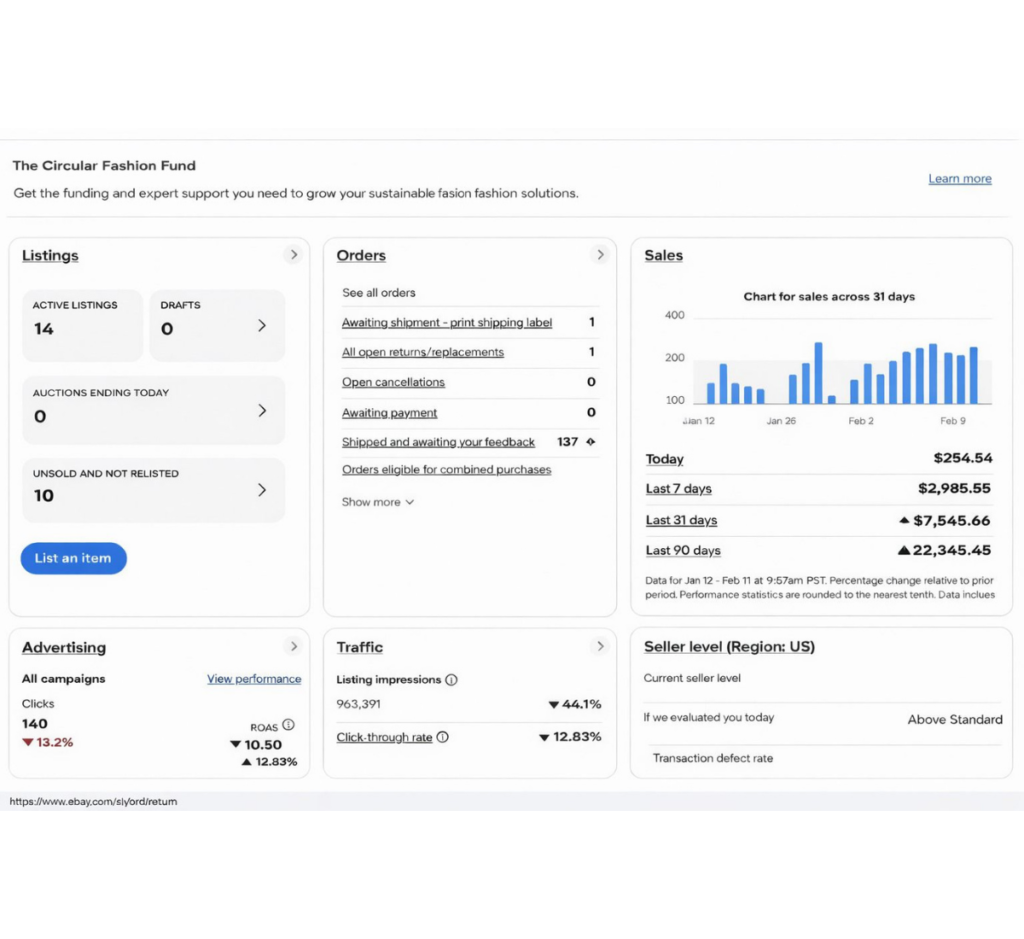
Task: Open the Listings panel chevron arrow
Action: (x=293, y=255)
